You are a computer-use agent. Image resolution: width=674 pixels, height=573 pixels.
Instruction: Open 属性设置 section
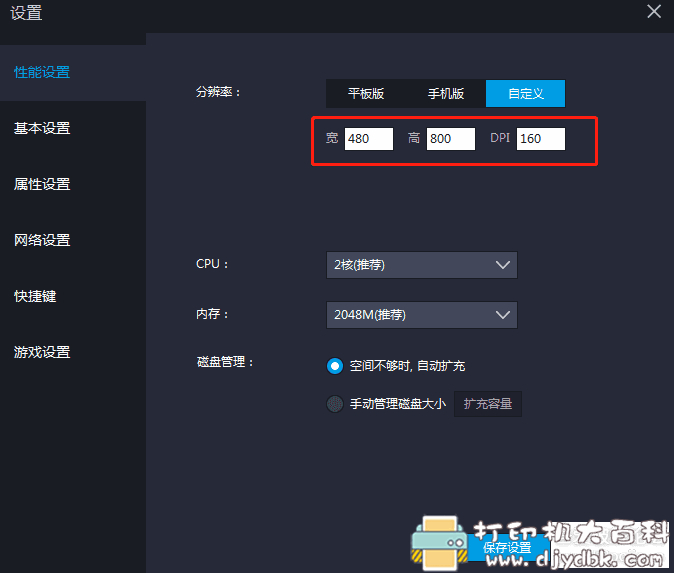[x=42, y=184]
